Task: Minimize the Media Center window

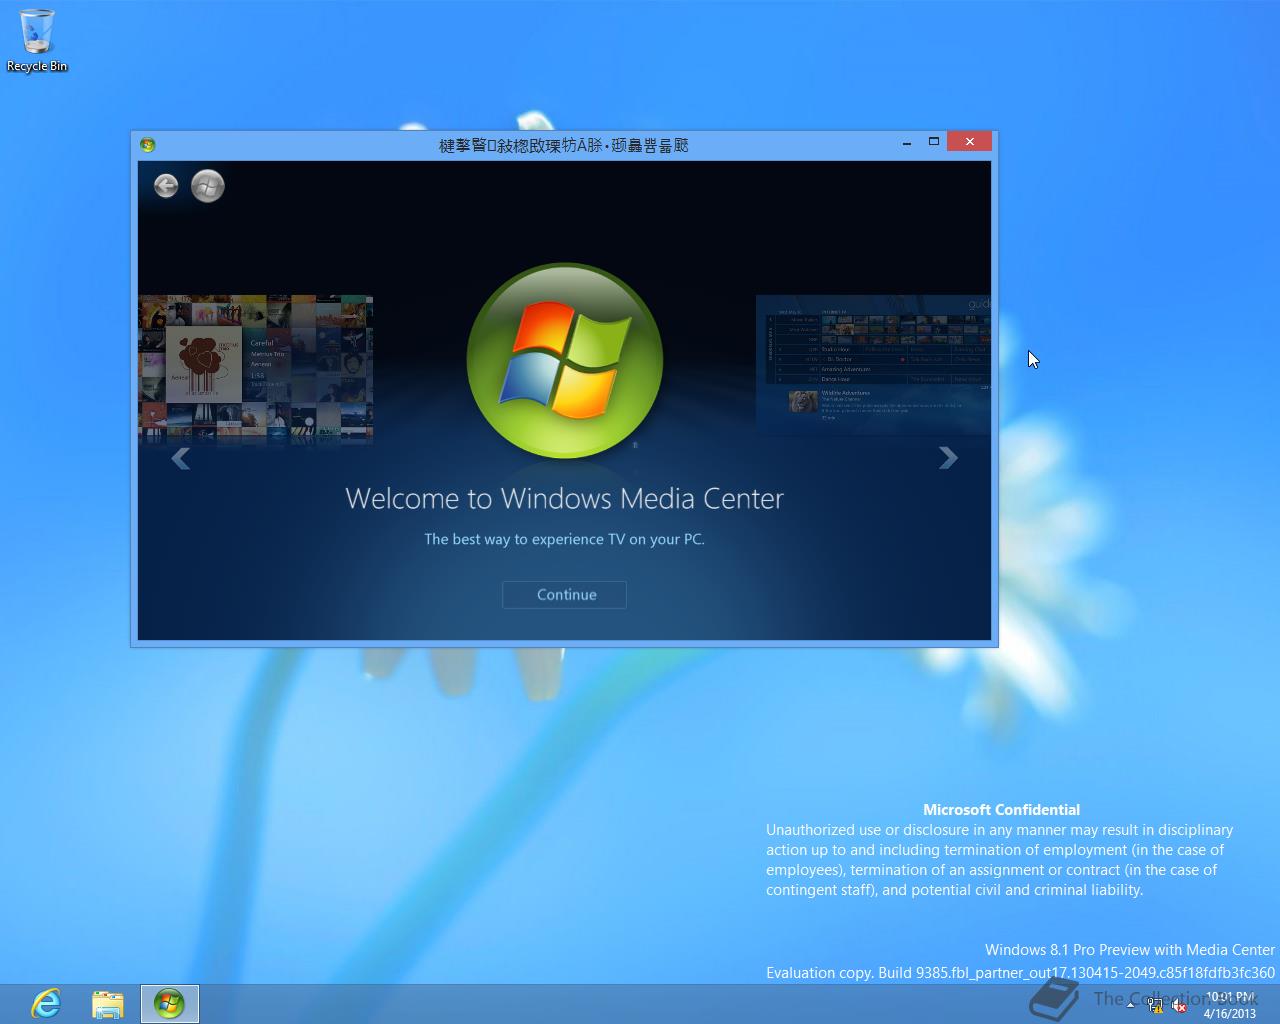Action: [907, 143]
